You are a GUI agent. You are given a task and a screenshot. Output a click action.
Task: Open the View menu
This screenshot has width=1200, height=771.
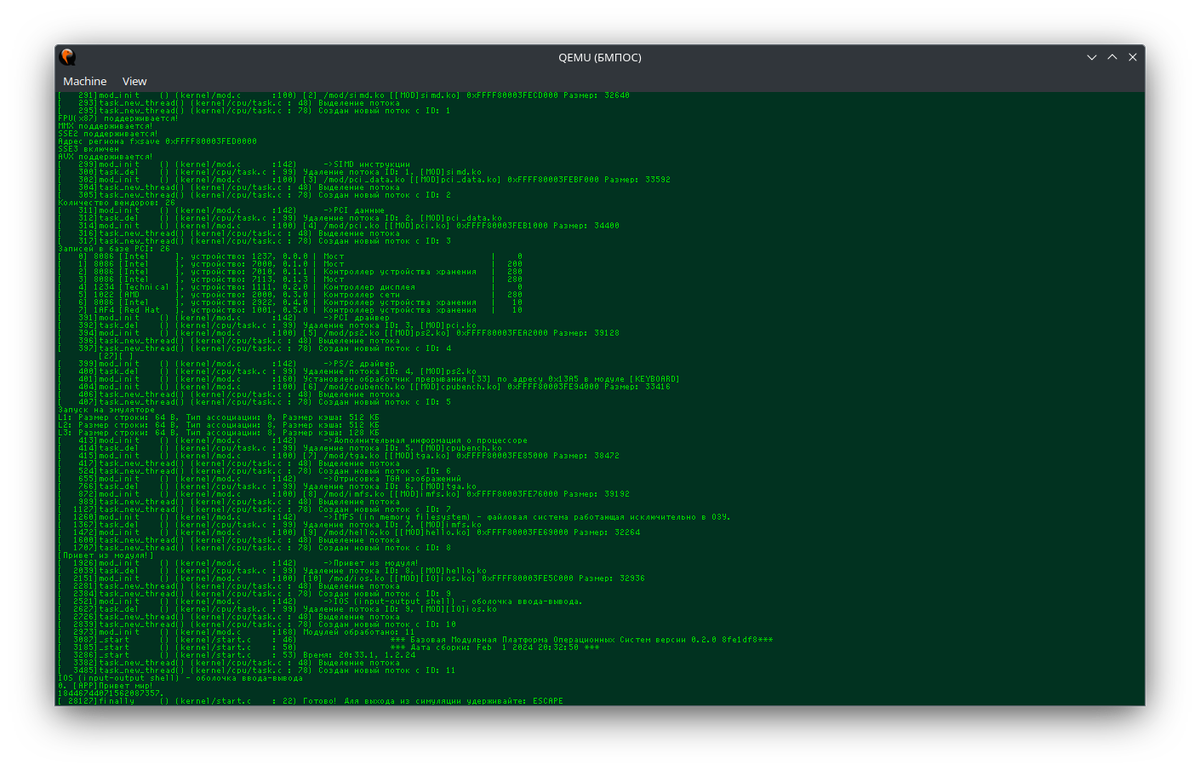(x=134, y=81)
